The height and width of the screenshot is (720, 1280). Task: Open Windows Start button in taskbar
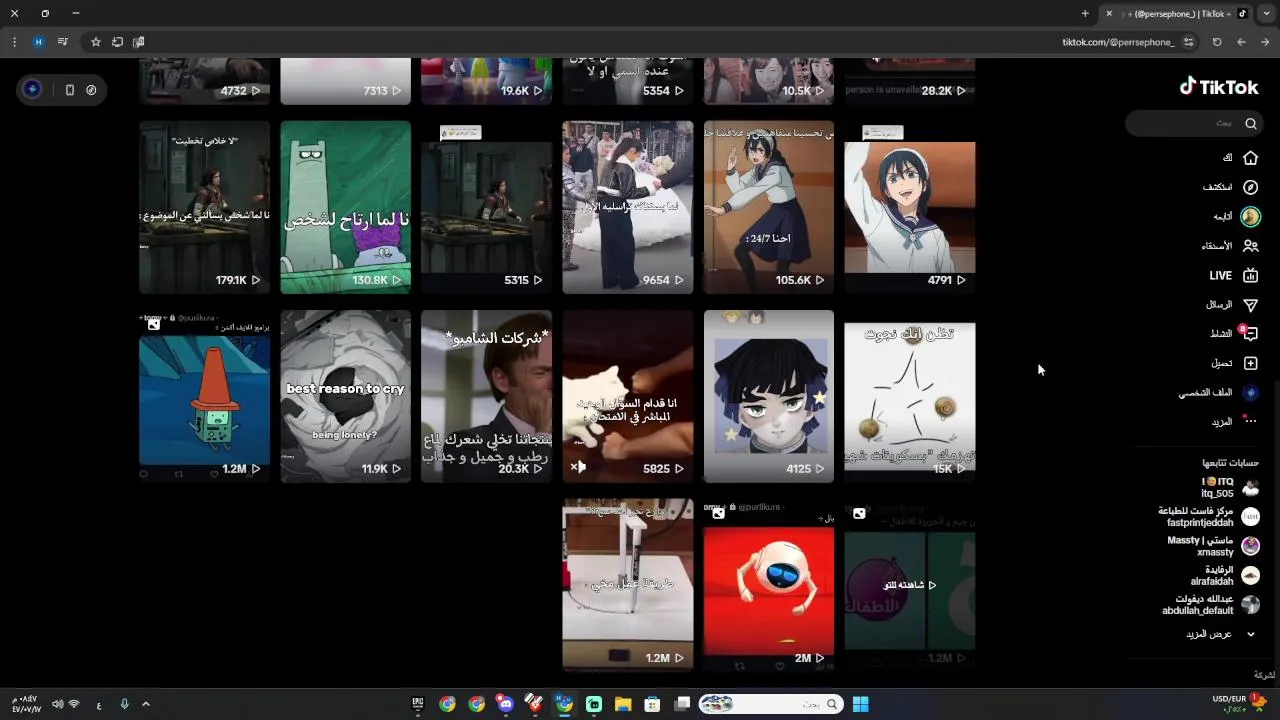click(x=860, y=704)
